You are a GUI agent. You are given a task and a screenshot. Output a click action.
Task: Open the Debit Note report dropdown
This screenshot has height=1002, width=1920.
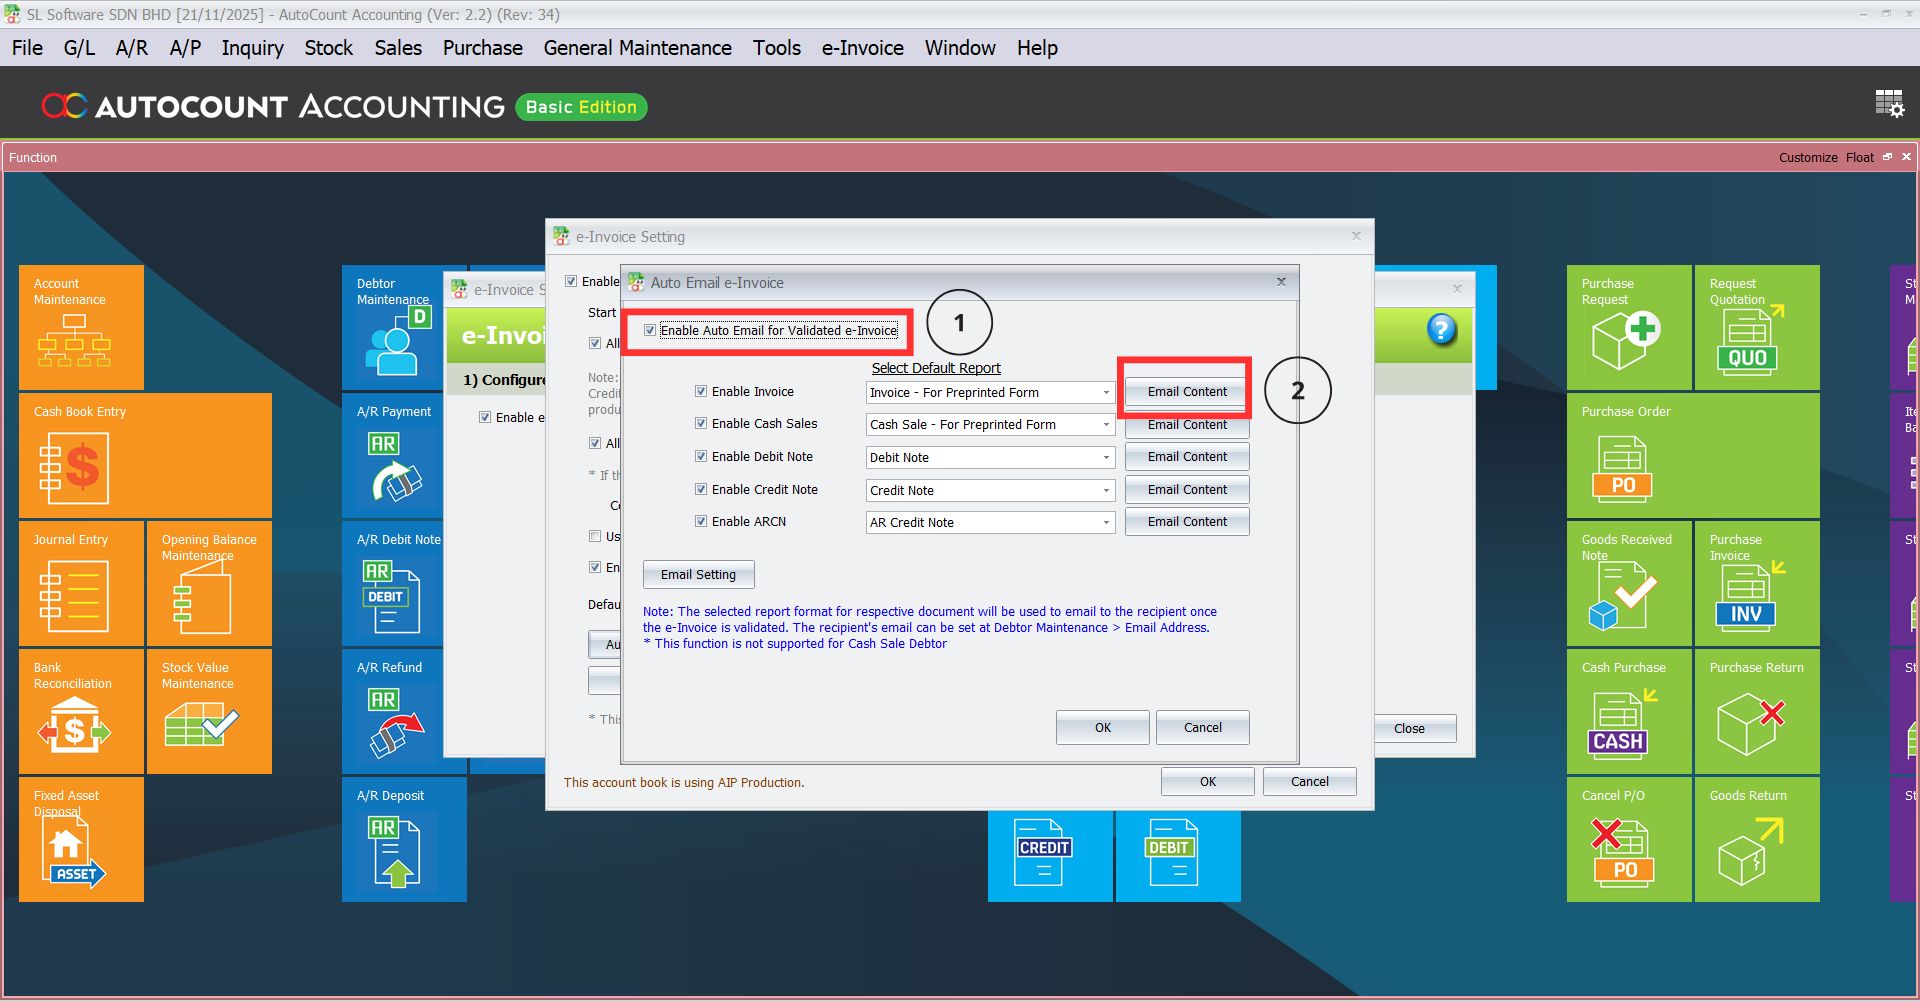pyautogui.click(x=1103, y=457)
